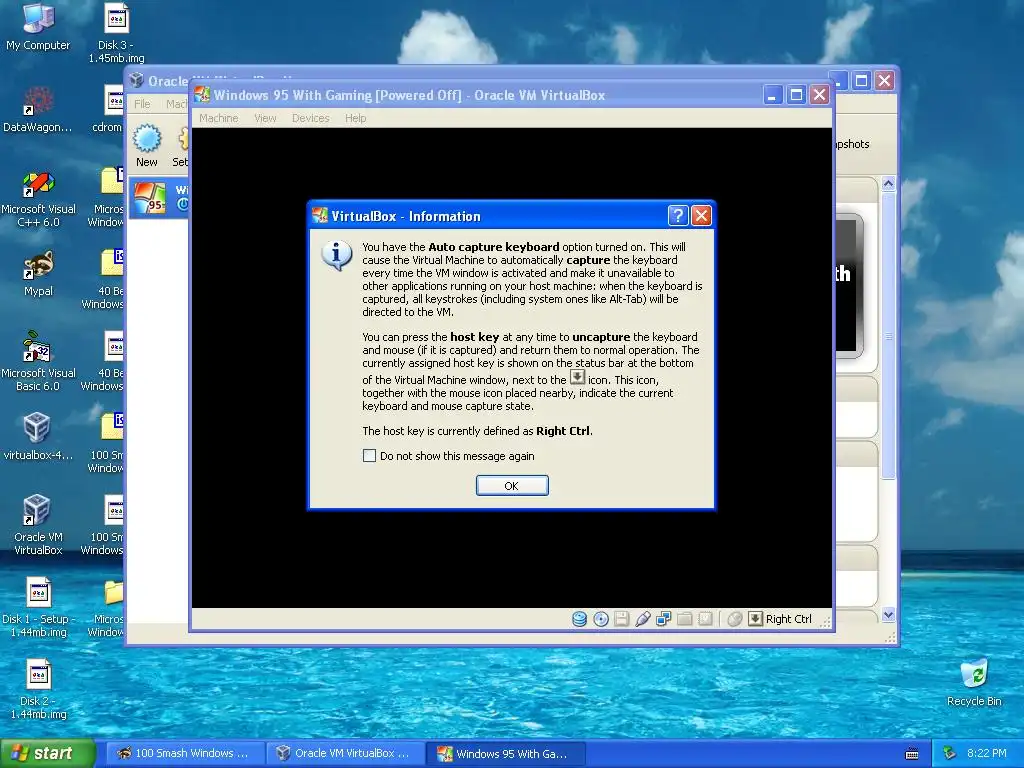Select Disk 3 - 1.45mb.img desktop file
This screenshot has width=1024, height=768.
click(116, 33)
